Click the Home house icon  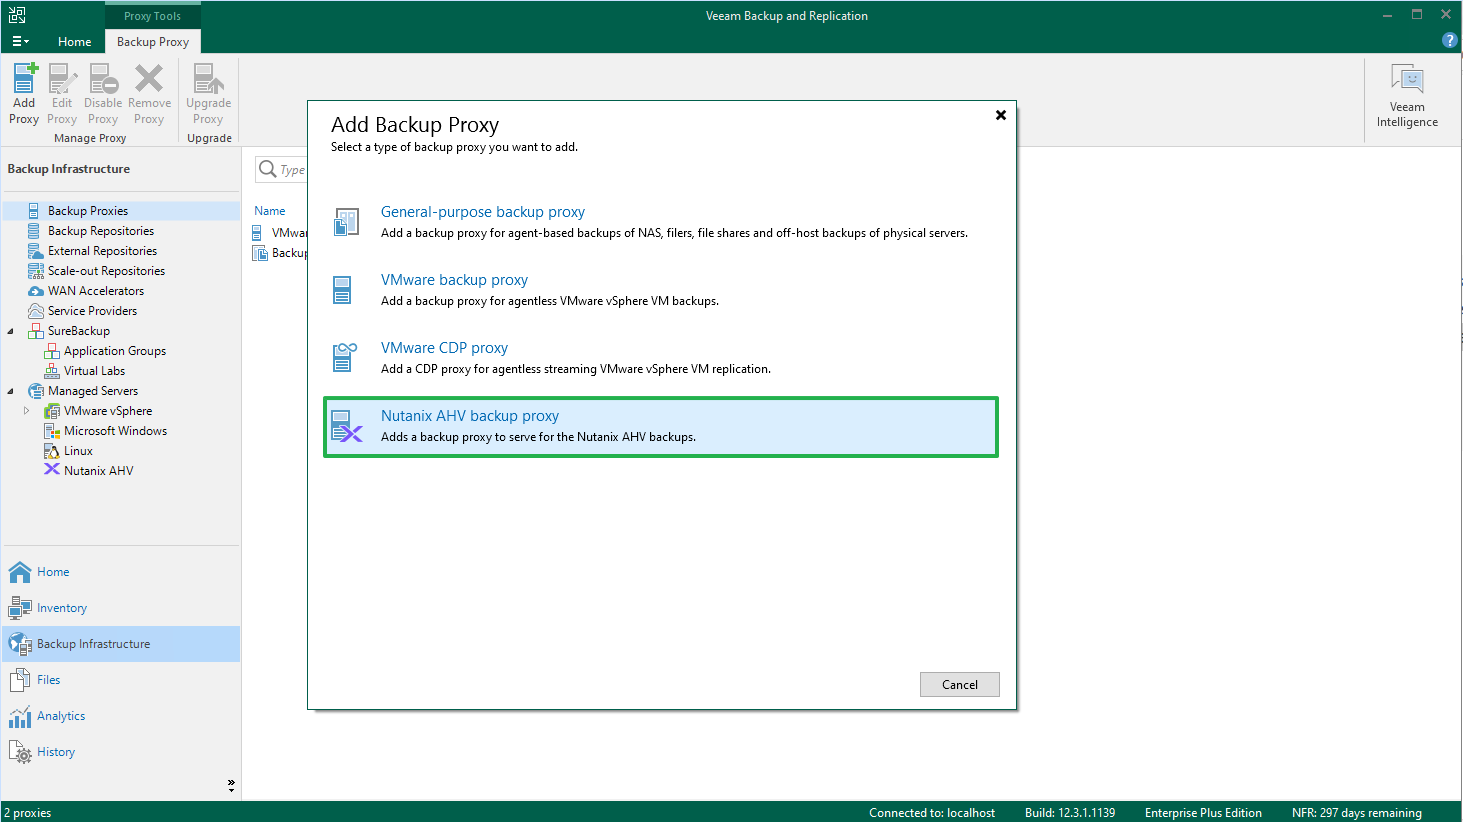click(x=20, y=572)
